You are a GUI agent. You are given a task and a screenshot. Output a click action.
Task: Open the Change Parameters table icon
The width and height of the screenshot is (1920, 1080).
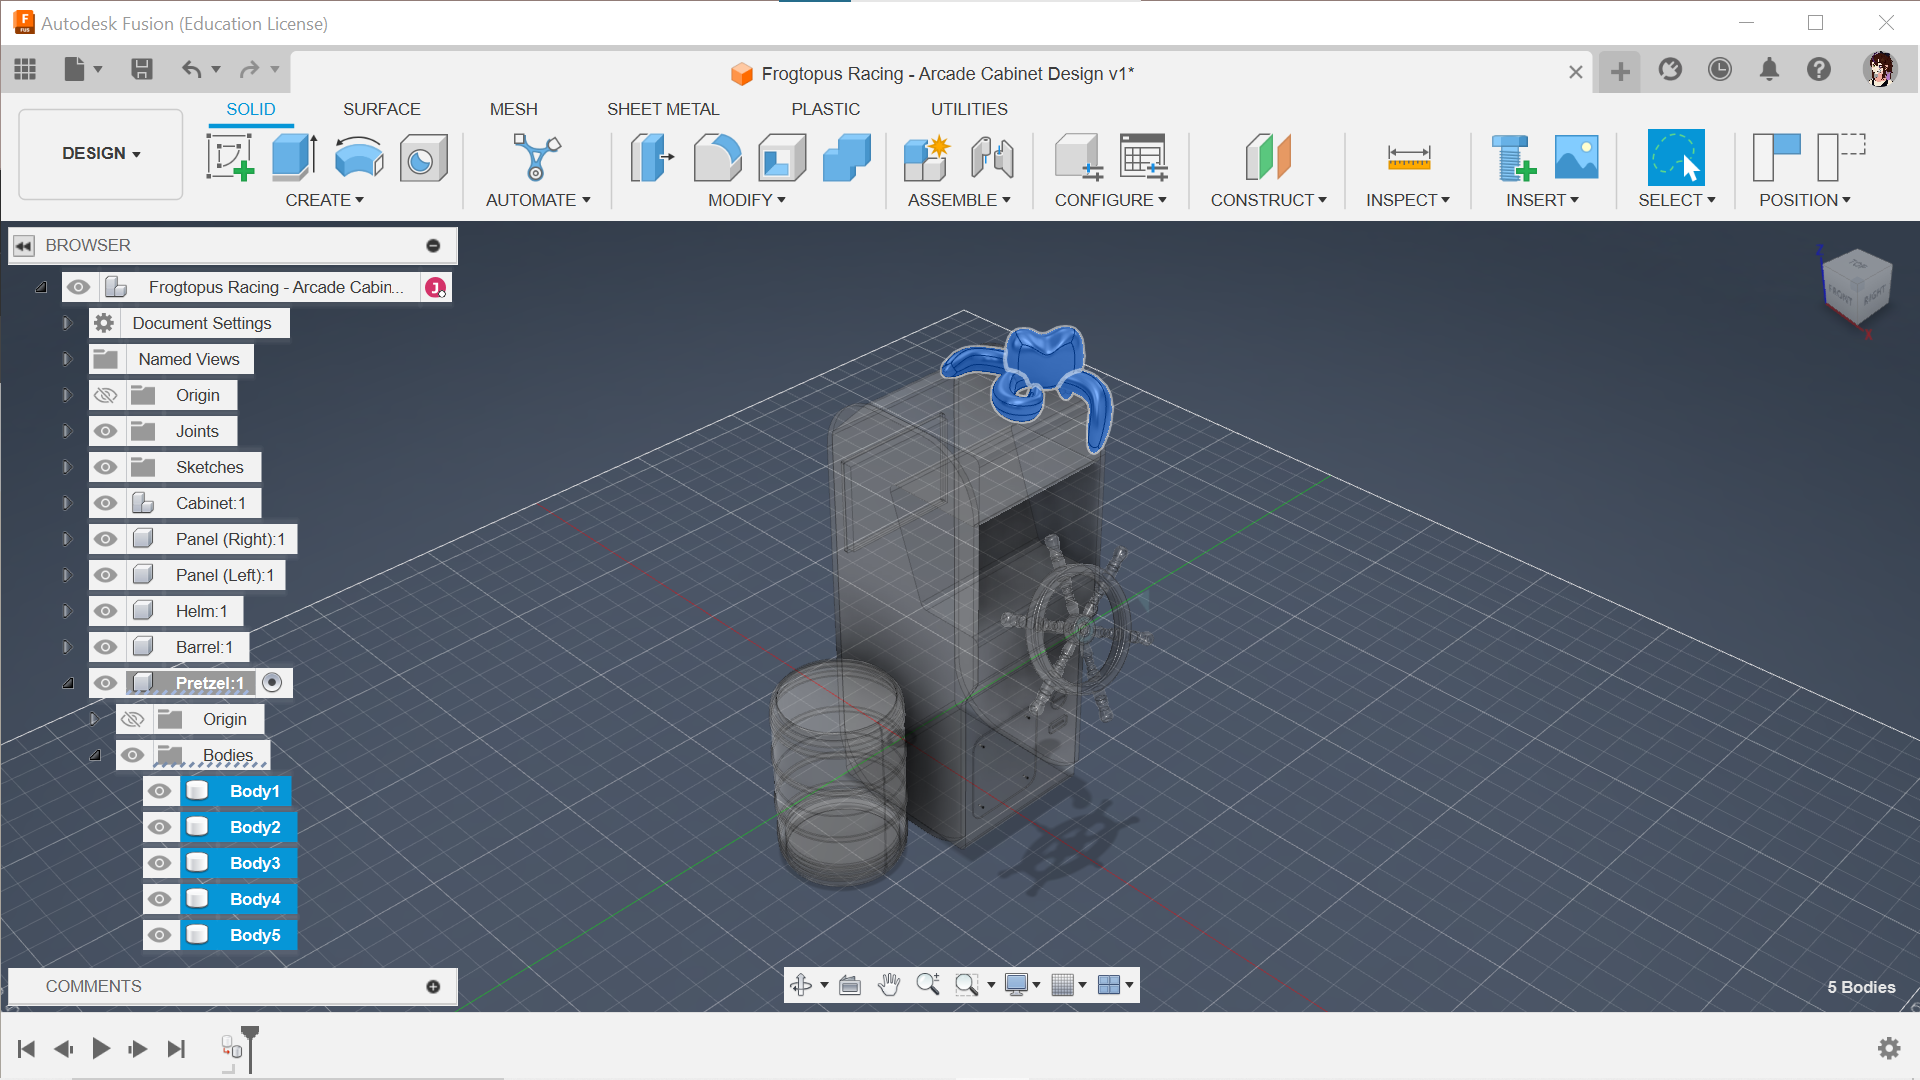tap(1143, 157)
